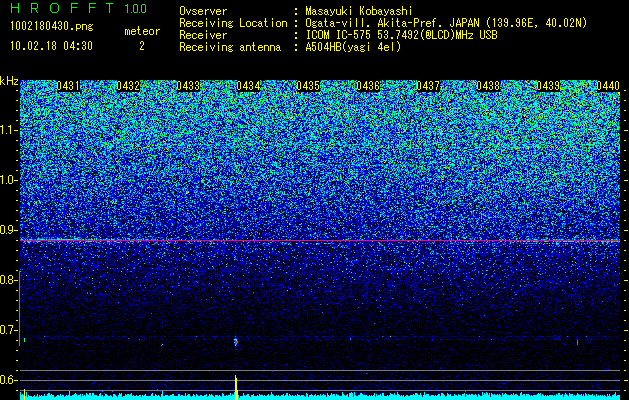Image resolution: width=629 pixels, height=400 pixels.
Task: Click the tall yellow power spike near 0434
Action: (236, 387)
